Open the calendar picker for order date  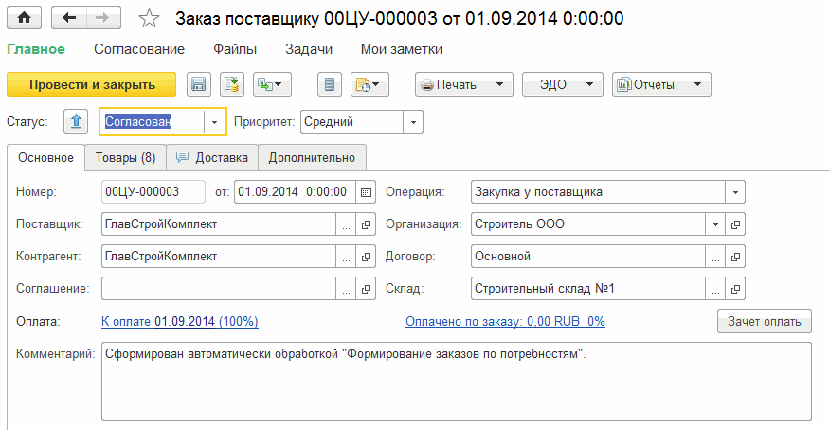(x=365, y=192)
